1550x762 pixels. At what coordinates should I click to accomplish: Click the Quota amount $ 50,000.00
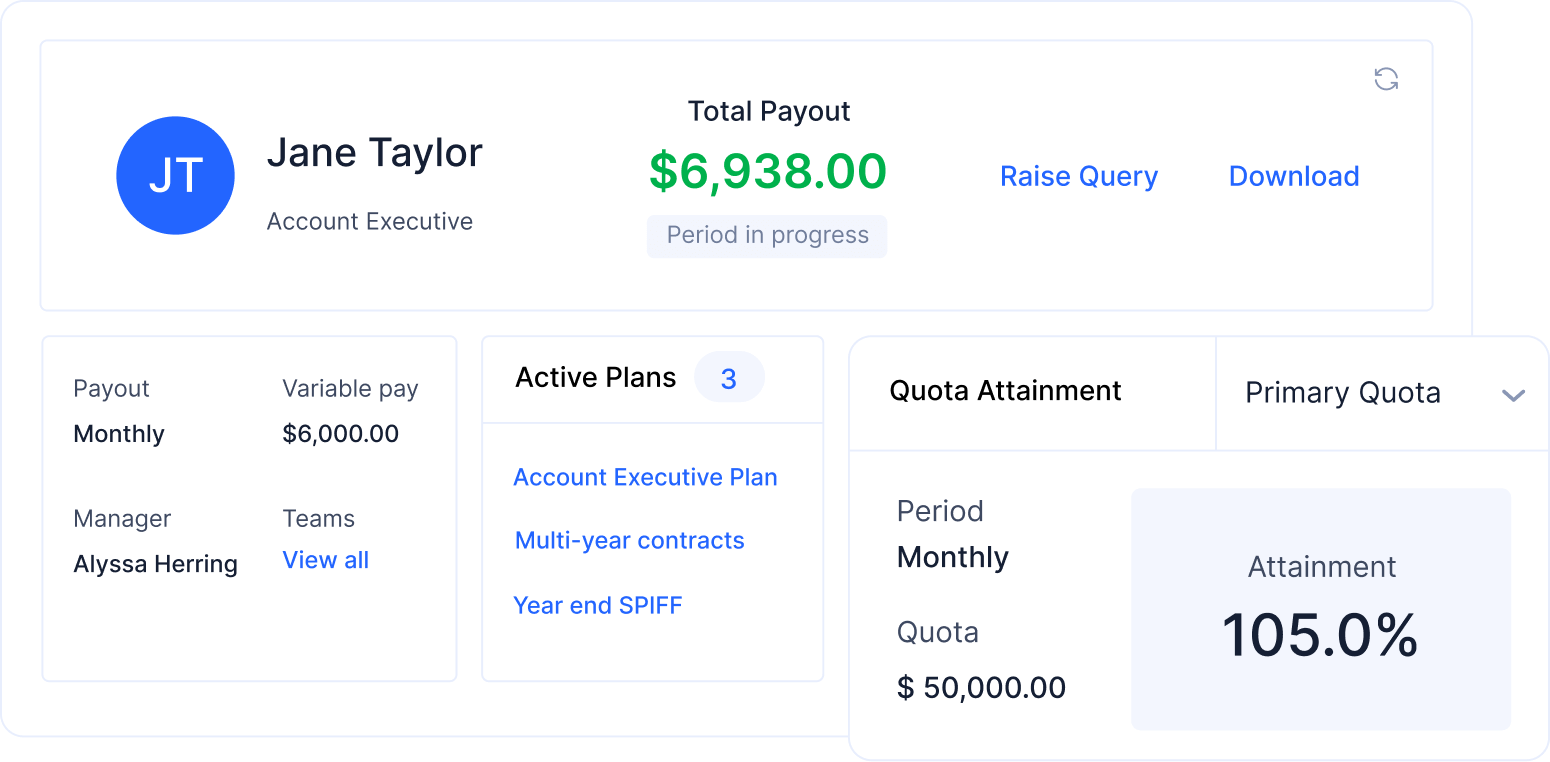(x=982, y=688)
